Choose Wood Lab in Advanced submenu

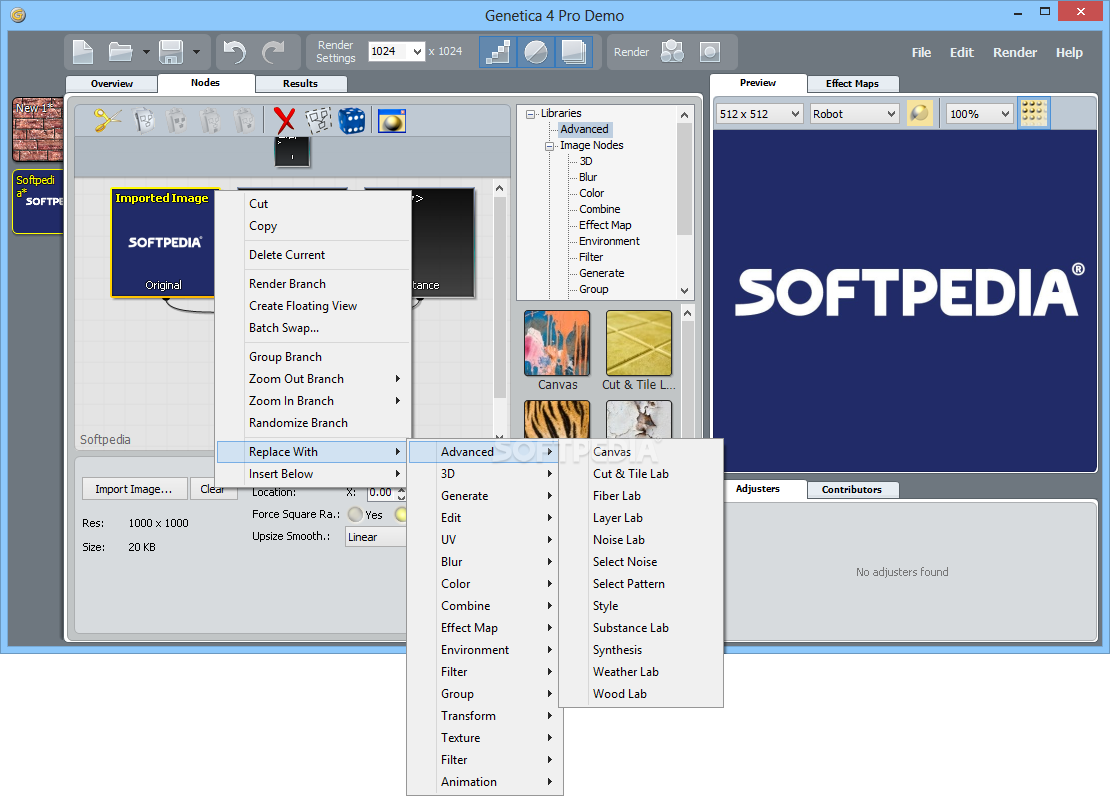641,694
